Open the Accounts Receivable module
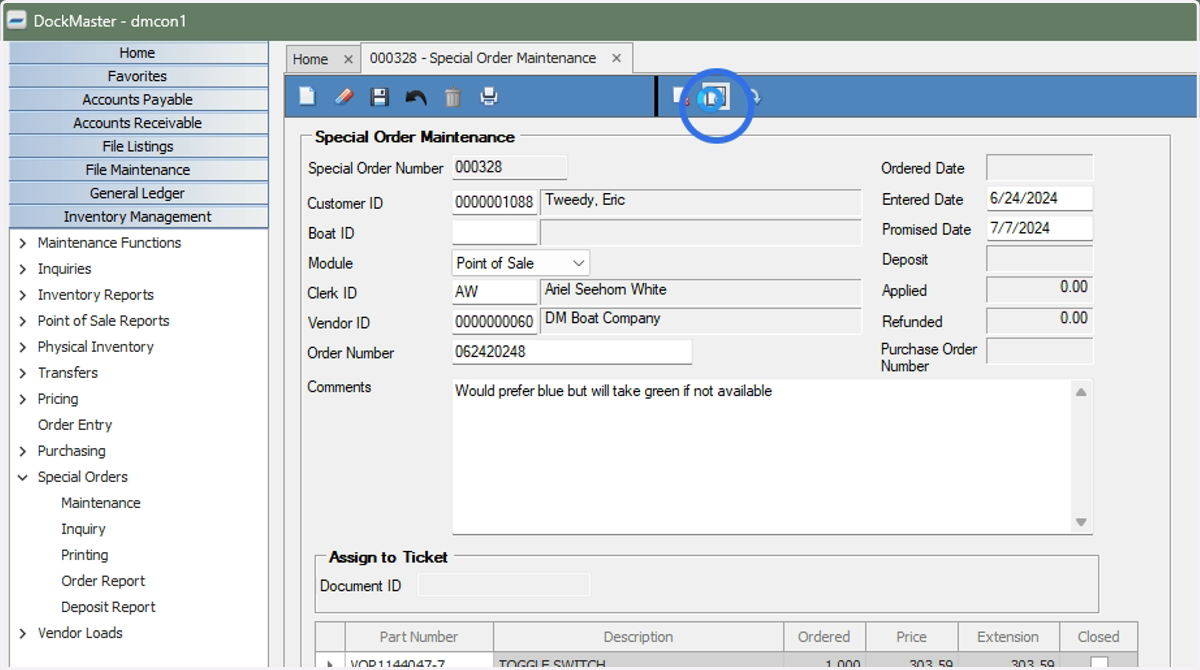This screenshot has width=1200, height=670. (138, 123)
